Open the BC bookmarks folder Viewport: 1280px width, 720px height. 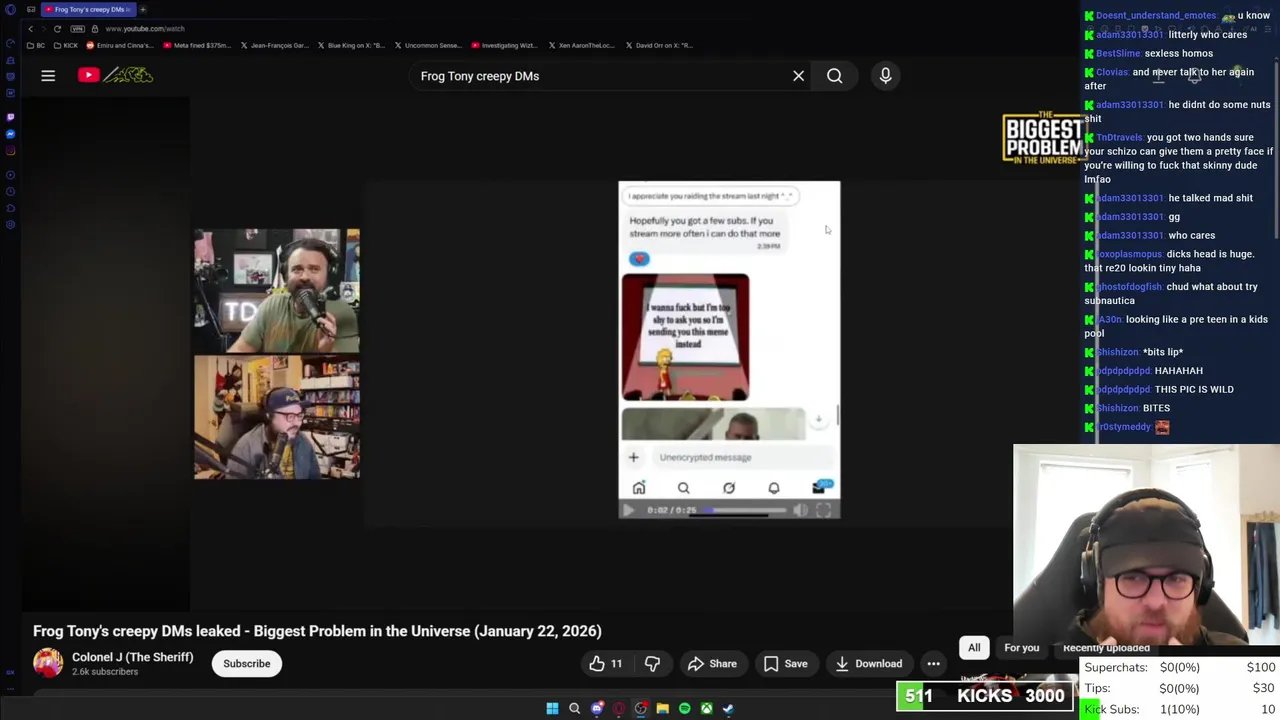coord(35,45)
